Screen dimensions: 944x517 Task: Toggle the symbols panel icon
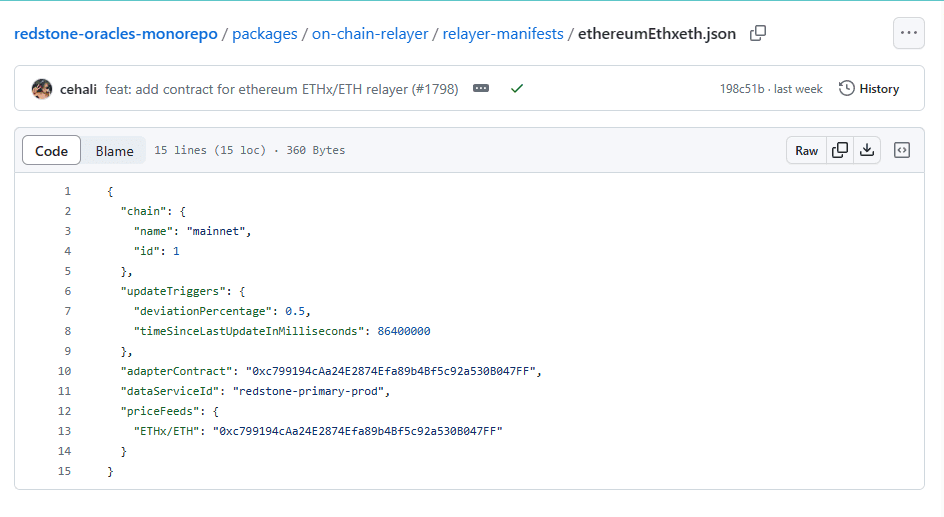902,151
